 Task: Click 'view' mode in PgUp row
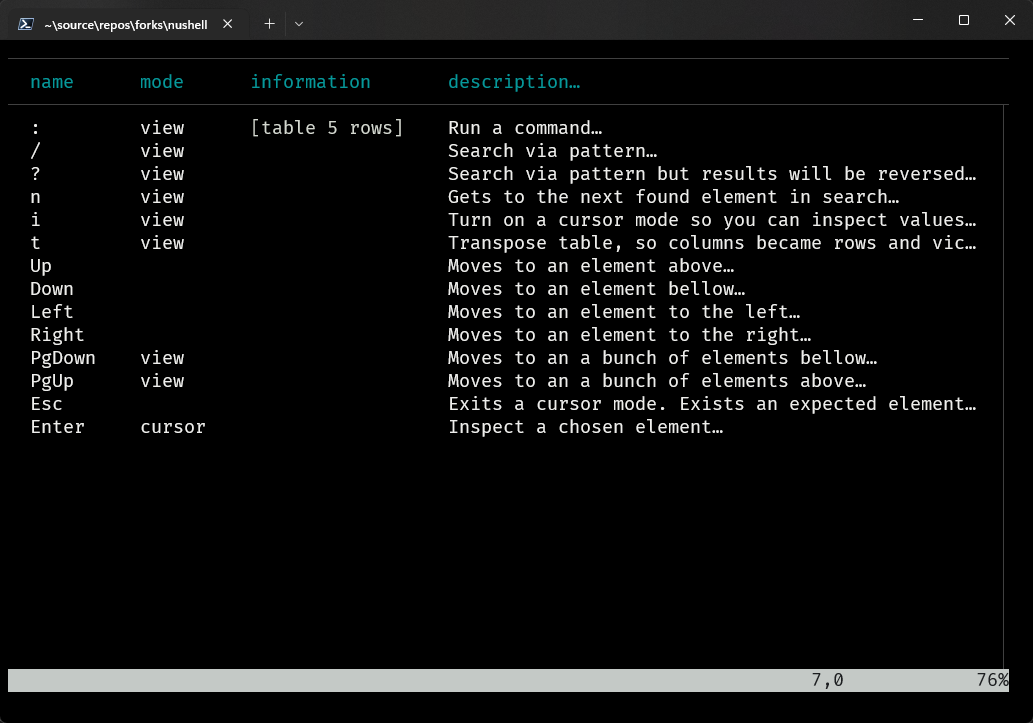pos(162,382)
